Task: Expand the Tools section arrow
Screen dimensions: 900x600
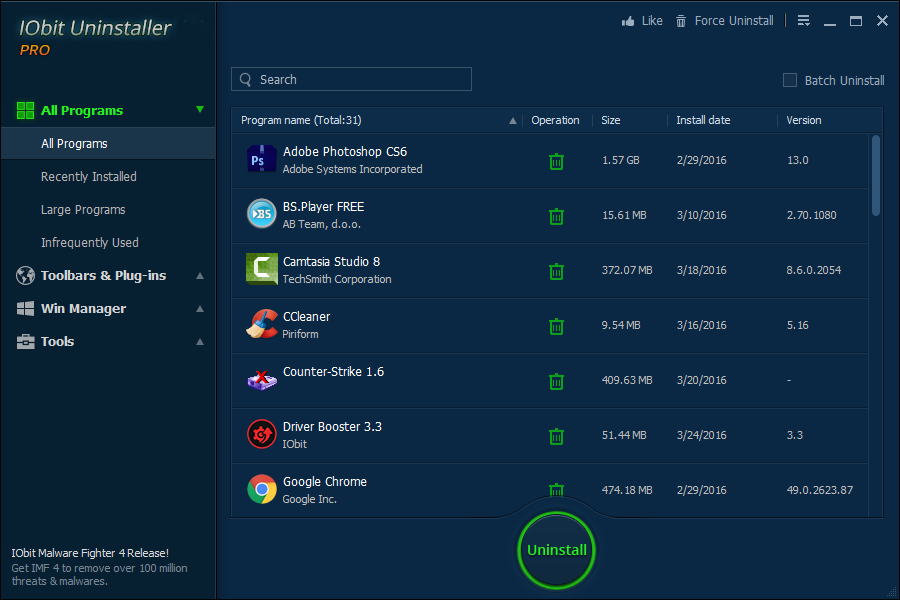Action: click(x=200, y=342)
